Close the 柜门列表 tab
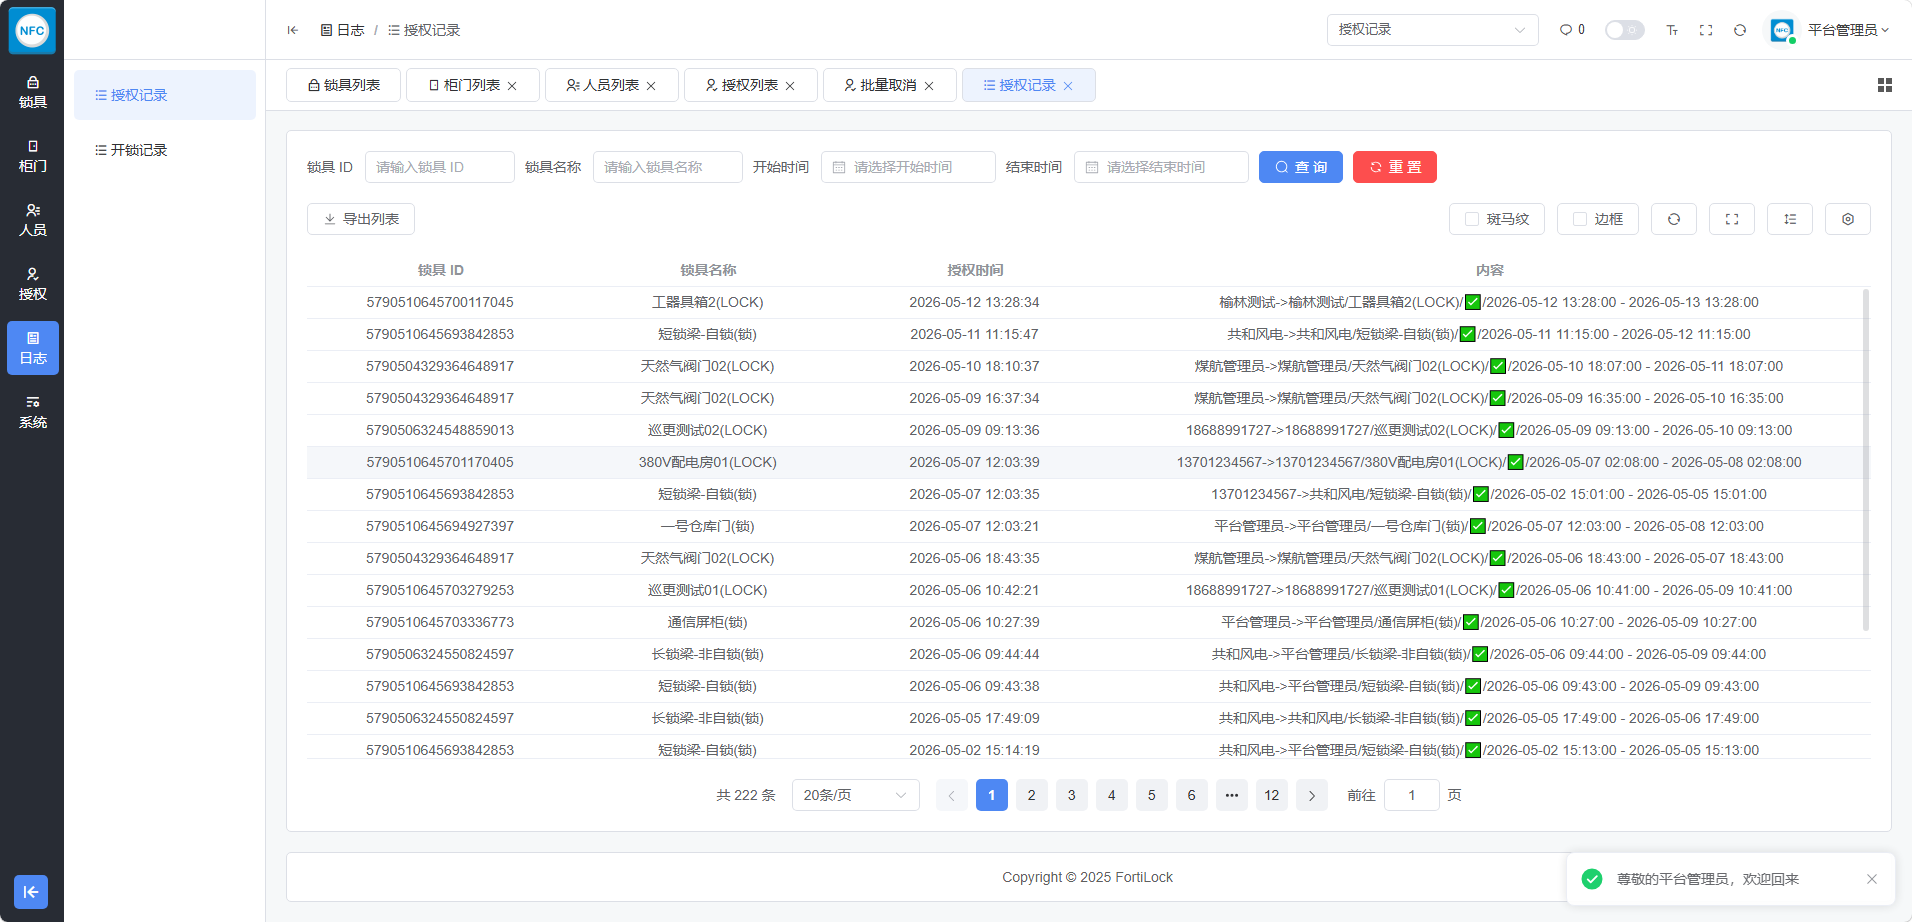 click(512, 86)
